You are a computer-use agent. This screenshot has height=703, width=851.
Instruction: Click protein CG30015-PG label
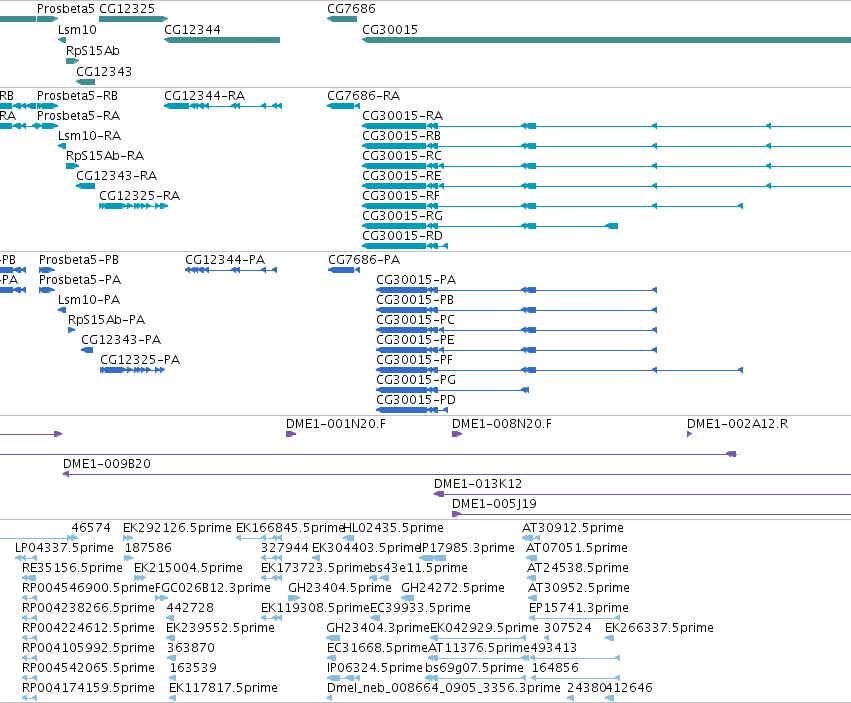(416, 381)
